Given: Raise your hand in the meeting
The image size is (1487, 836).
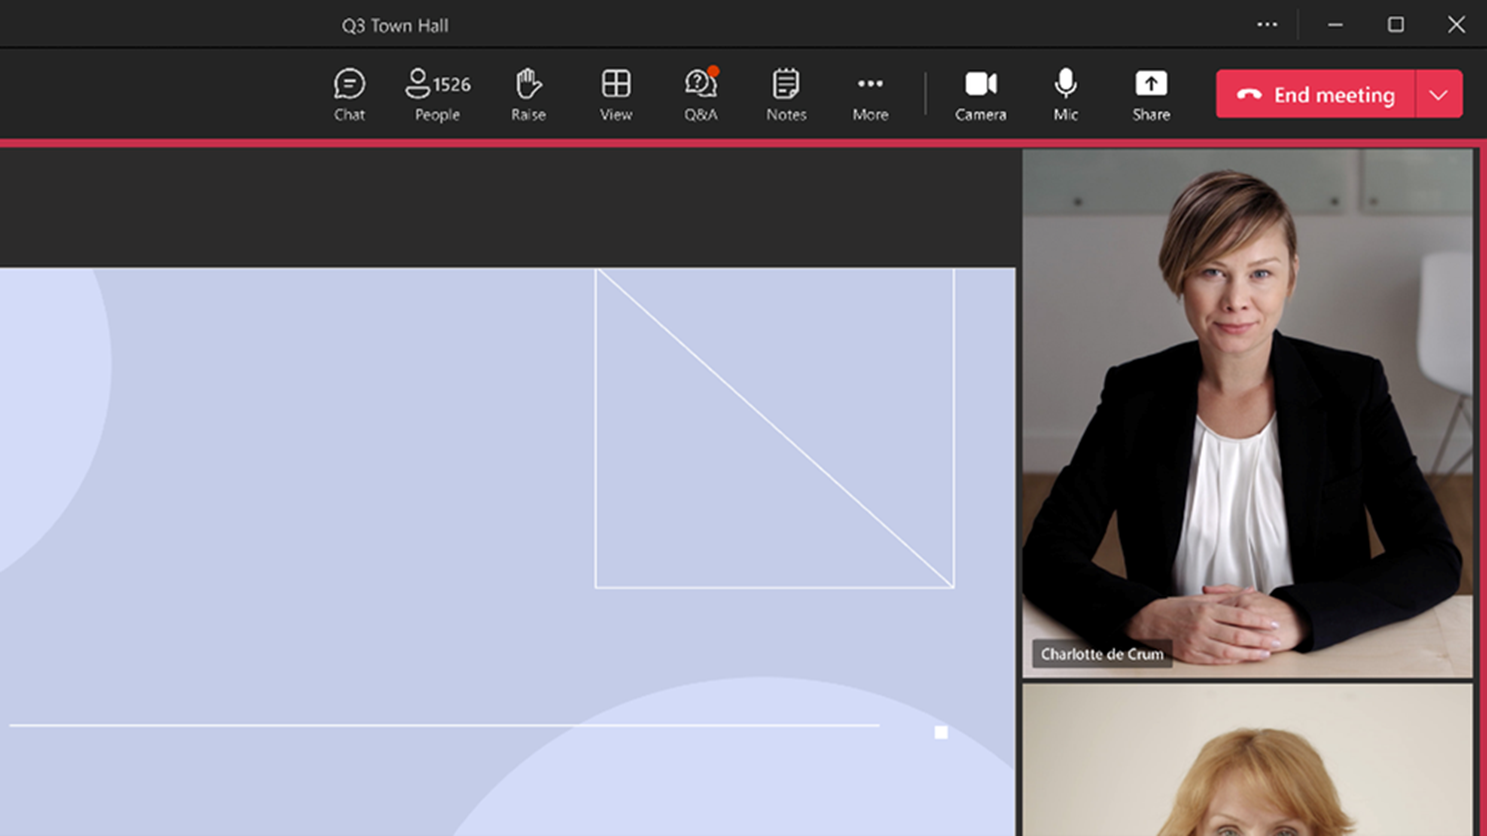Looking at the screenshot, I should [528, 95].
